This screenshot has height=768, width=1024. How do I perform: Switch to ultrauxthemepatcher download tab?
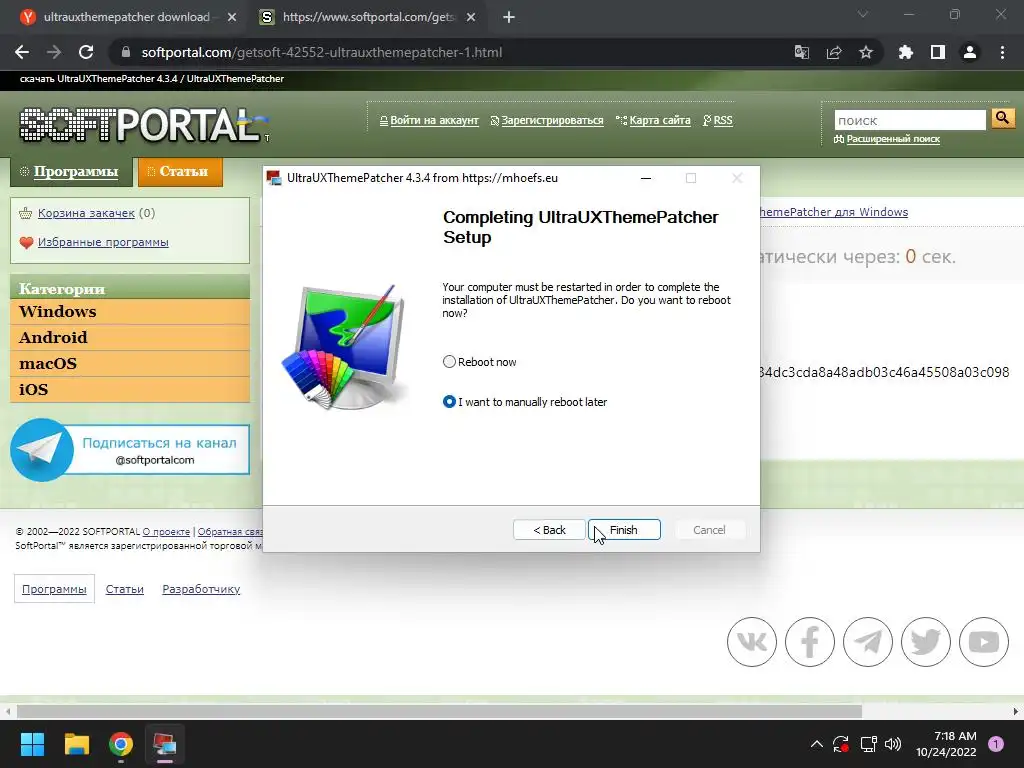coord(127,18)
